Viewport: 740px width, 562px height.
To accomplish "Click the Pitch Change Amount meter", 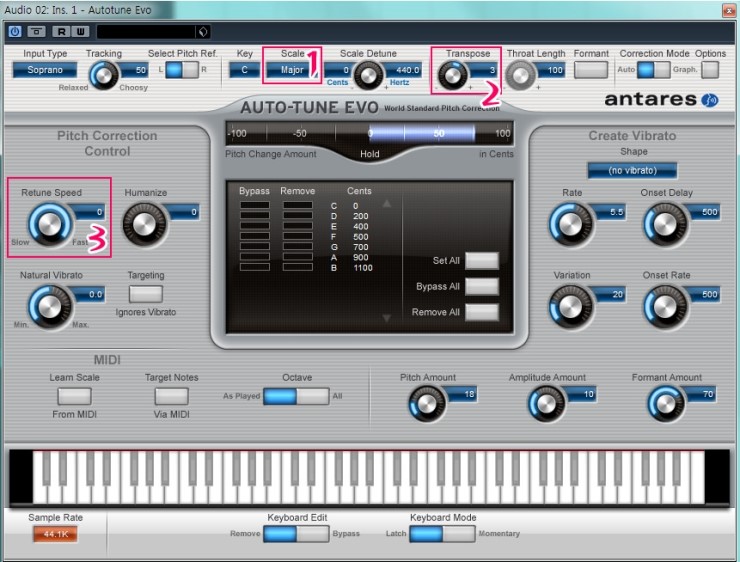I will pyautogui.click(x=370, y=133).
